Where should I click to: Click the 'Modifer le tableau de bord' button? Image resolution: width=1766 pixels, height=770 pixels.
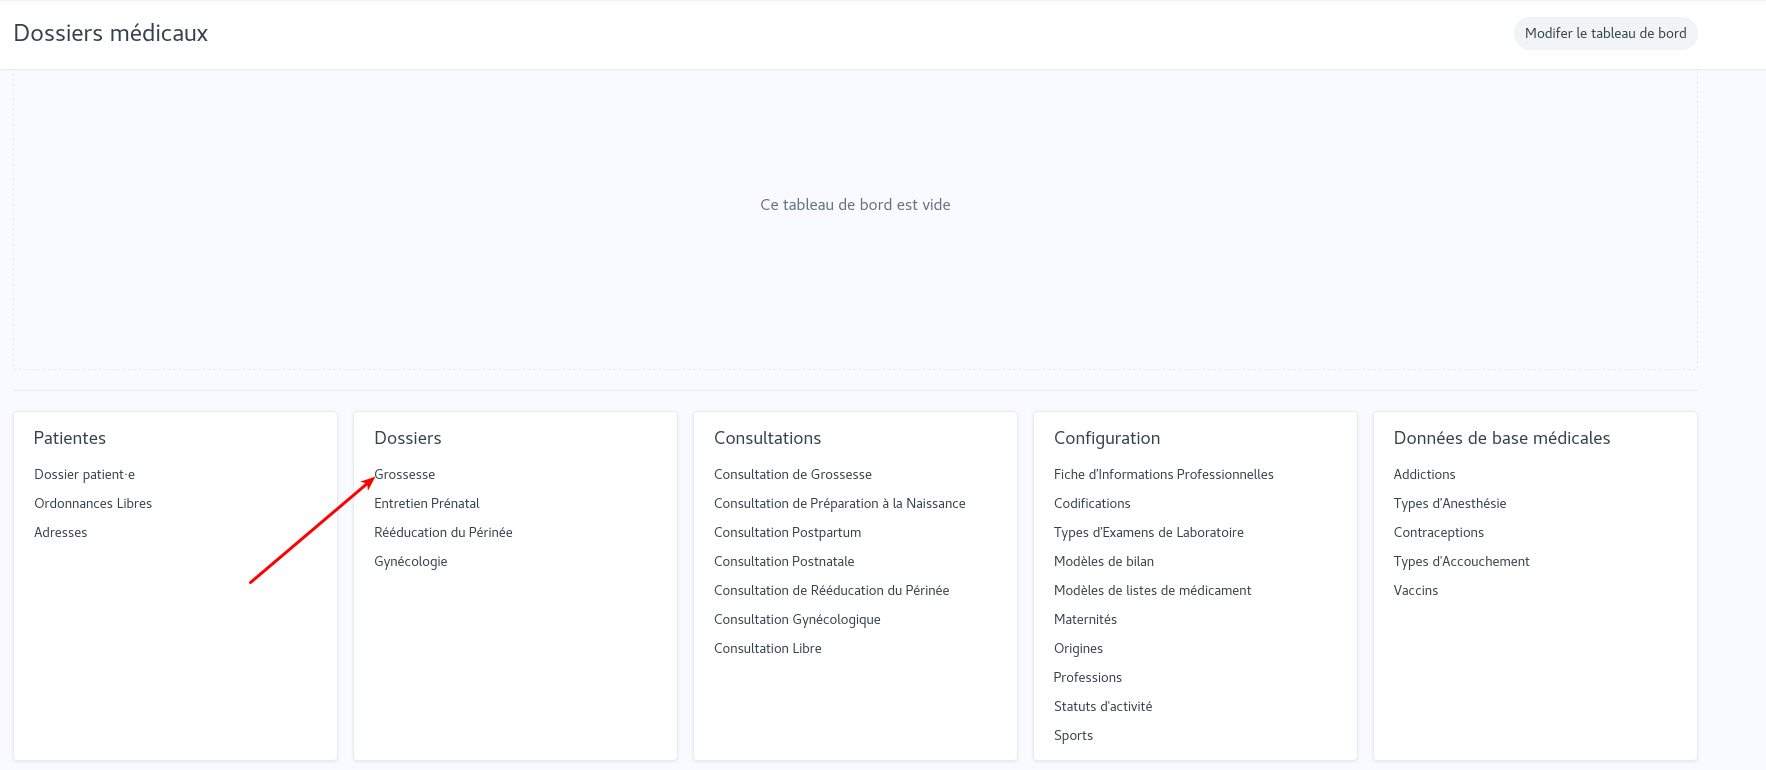(x=1605, y=33)
